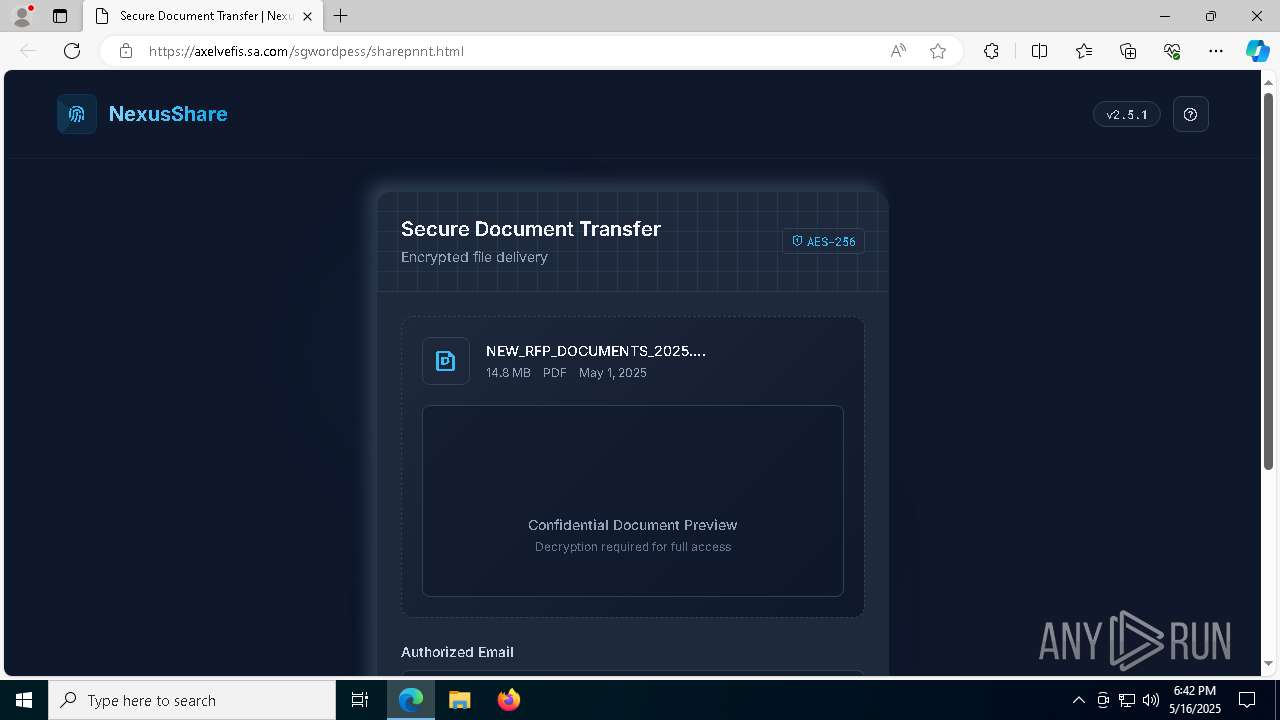This screenshot has height=720, width=1280.
Task: Open the help question mark icon
Action: coord(1190,114)
